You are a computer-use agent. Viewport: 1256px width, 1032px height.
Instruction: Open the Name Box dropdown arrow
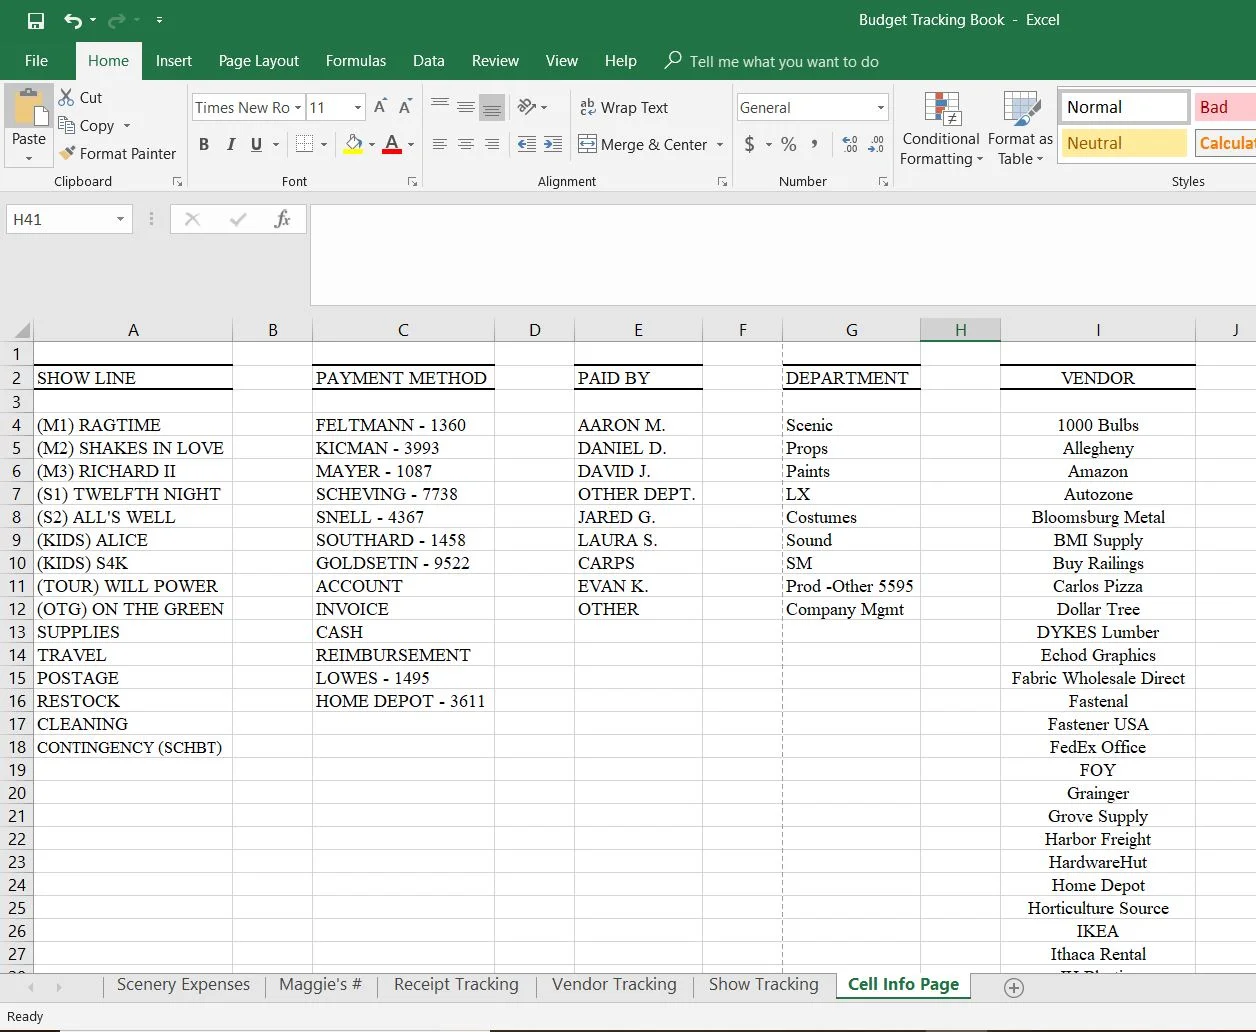click(x=120, y=219)
